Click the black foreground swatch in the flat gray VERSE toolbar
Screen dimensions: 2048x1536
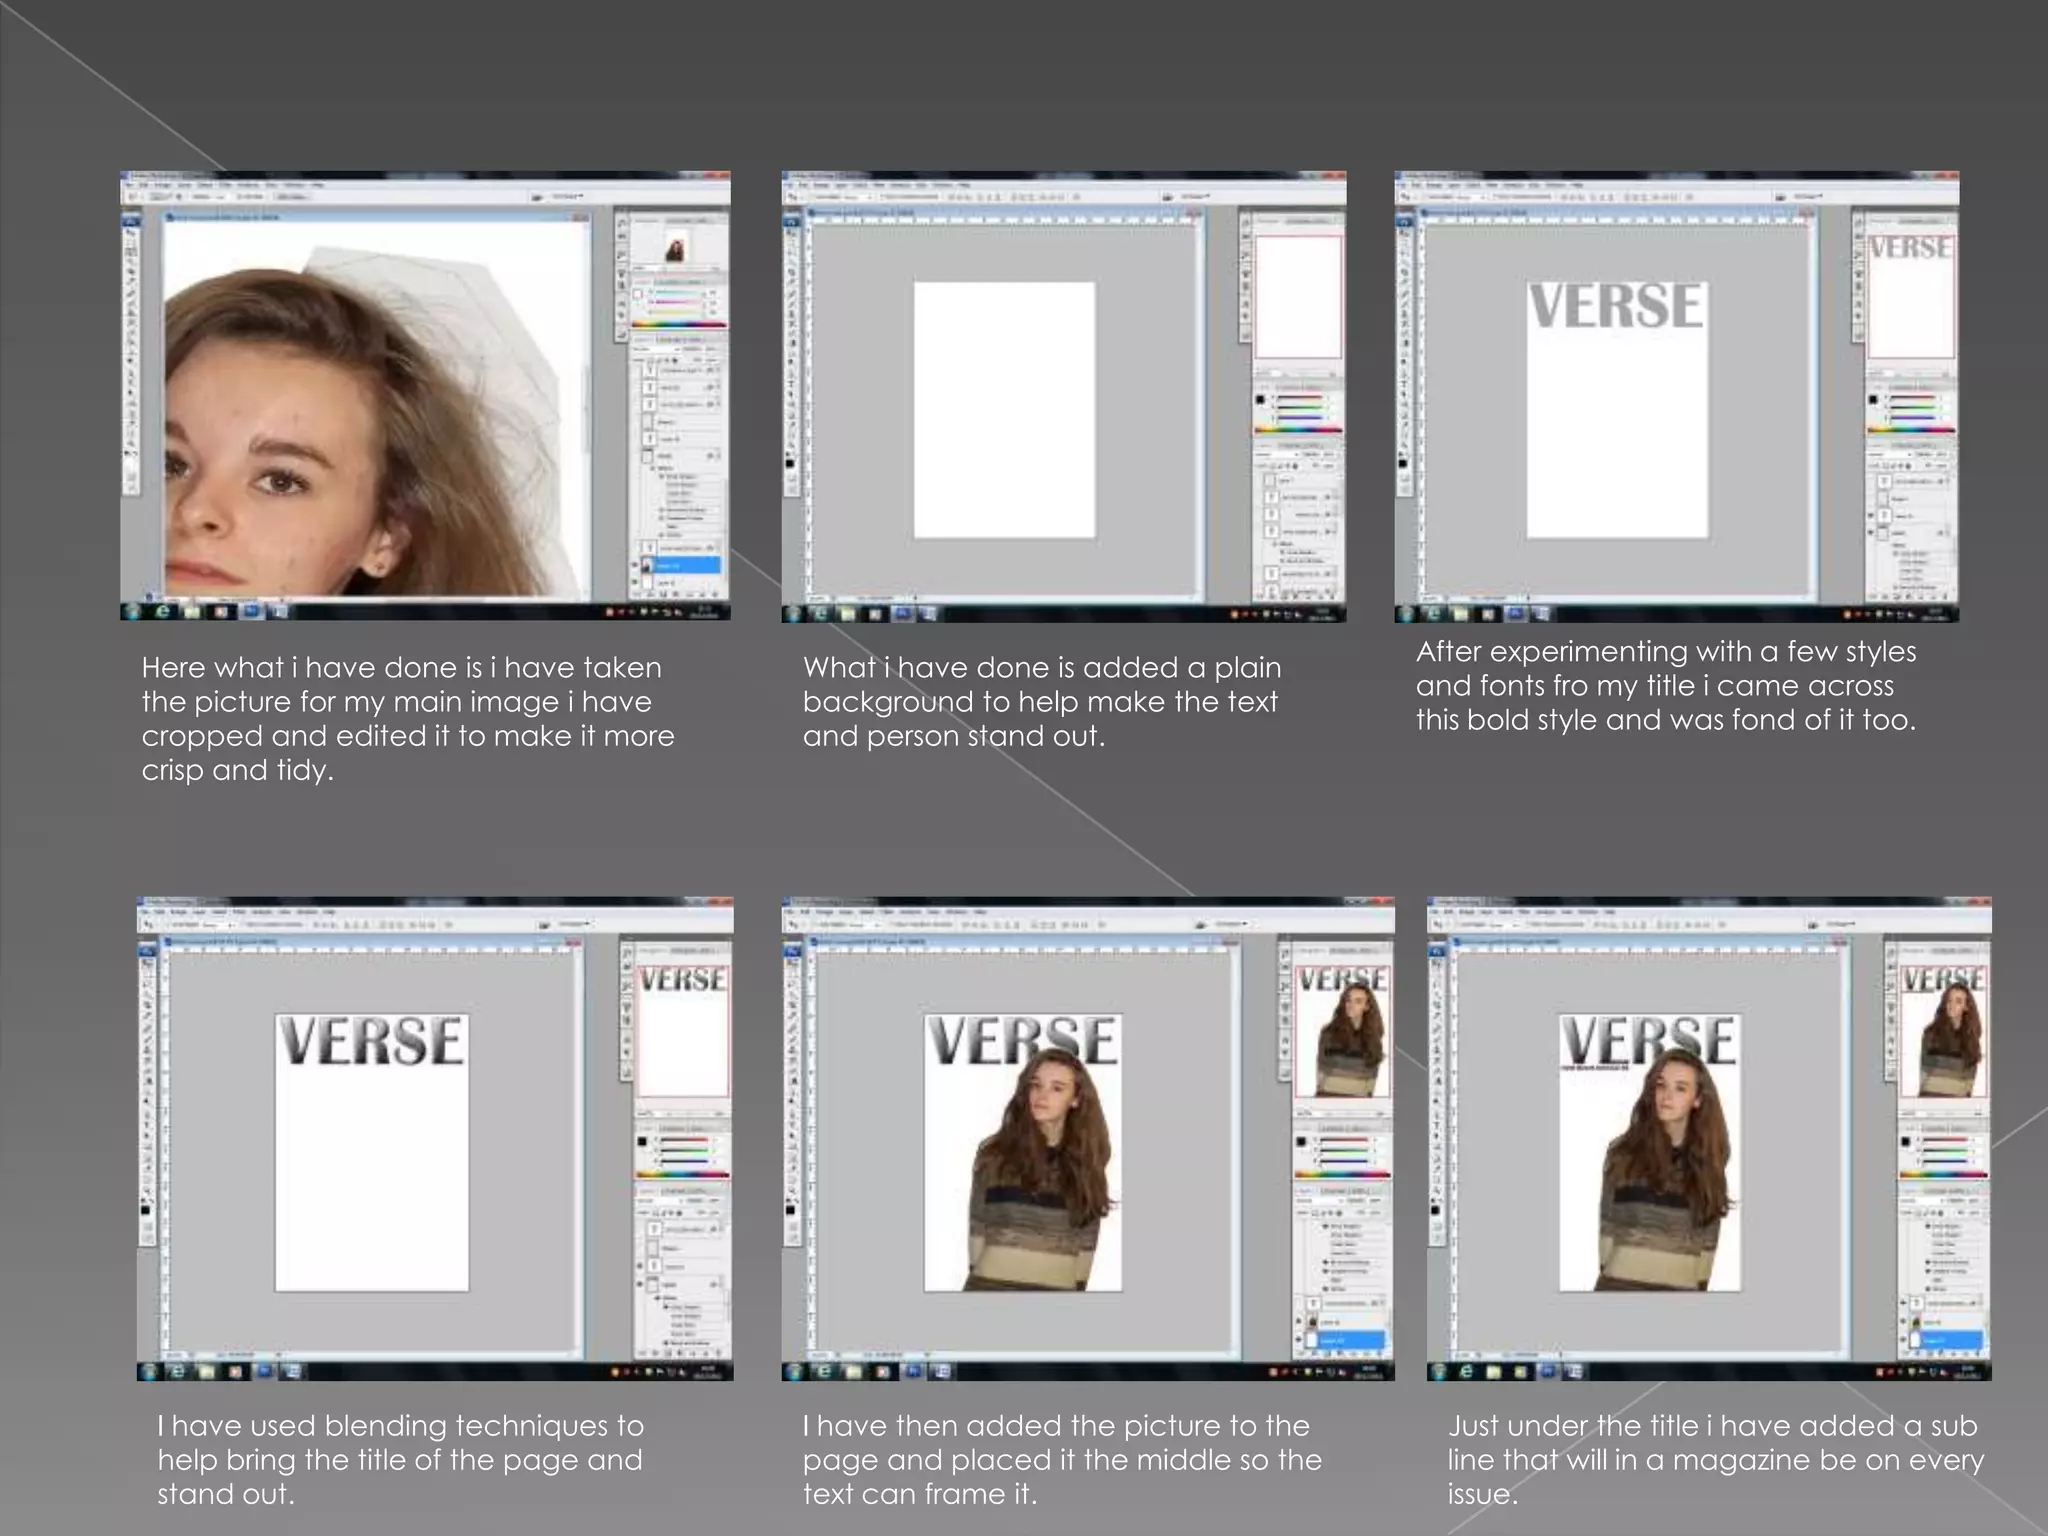pos(1403,462)
